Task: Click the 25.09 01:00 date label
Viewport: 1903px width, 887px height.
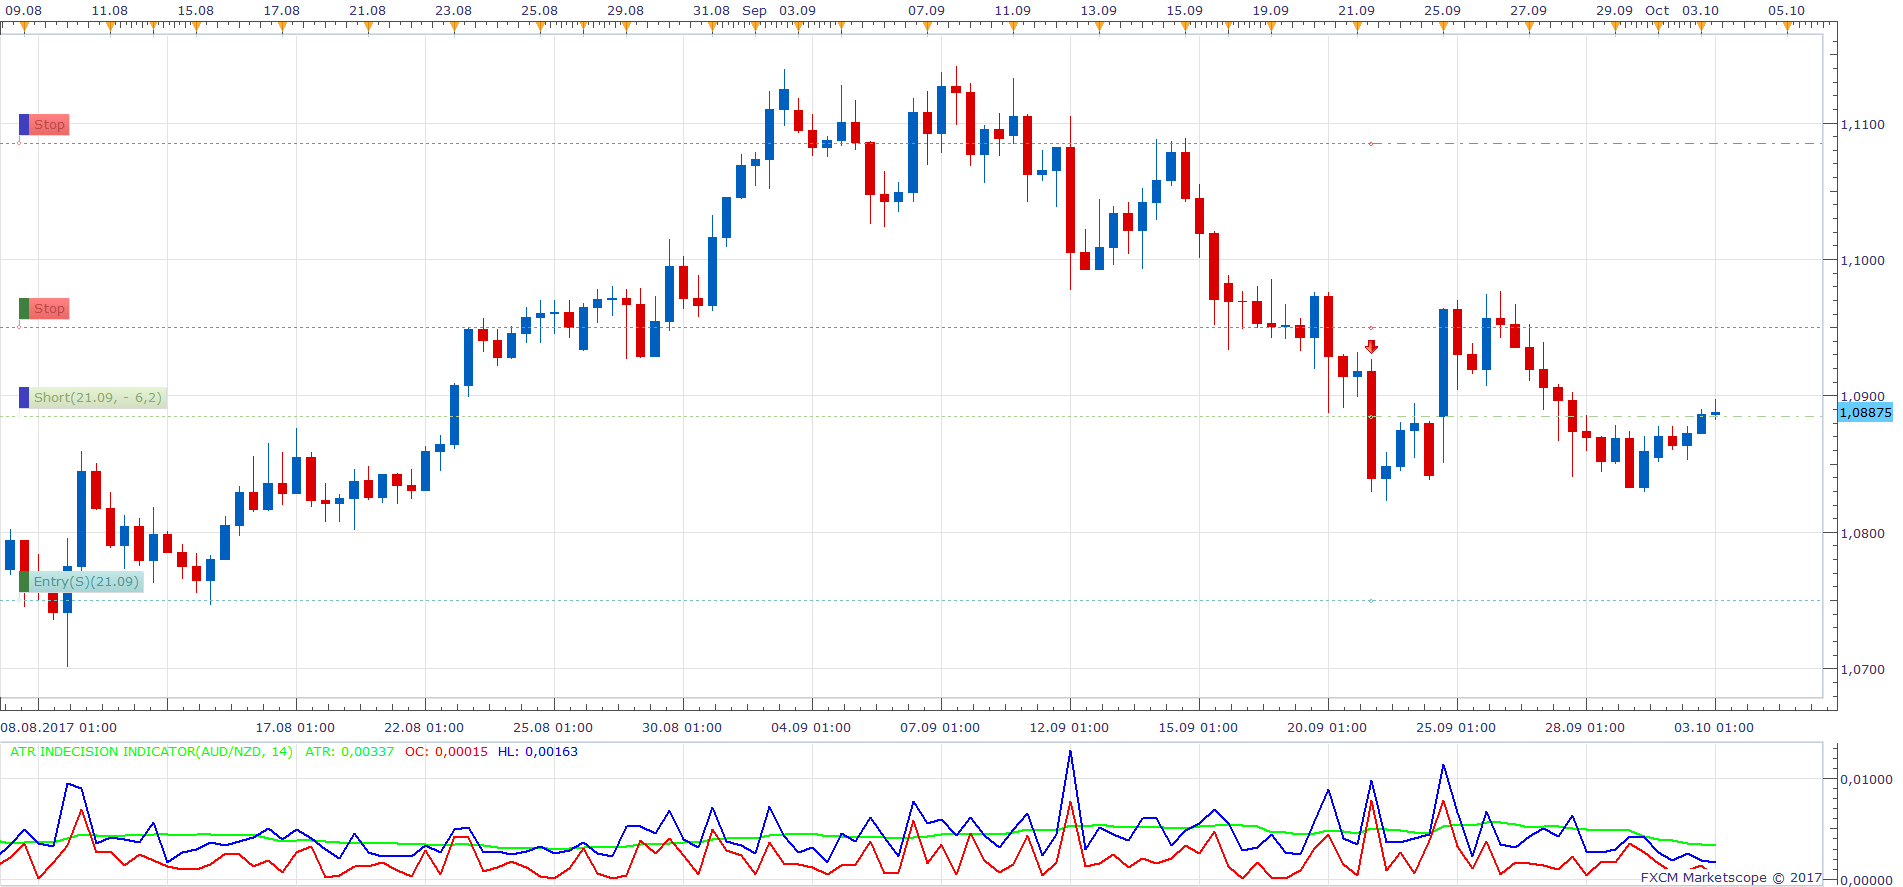Action: point(1456,728)
